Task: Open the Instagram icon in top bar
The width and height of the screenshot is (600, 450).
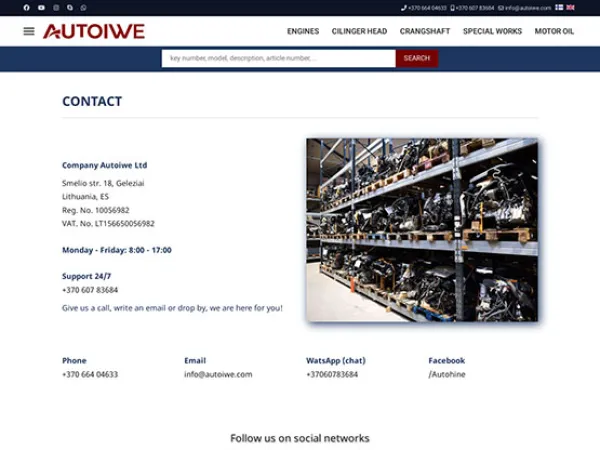Action: [56, 8]
